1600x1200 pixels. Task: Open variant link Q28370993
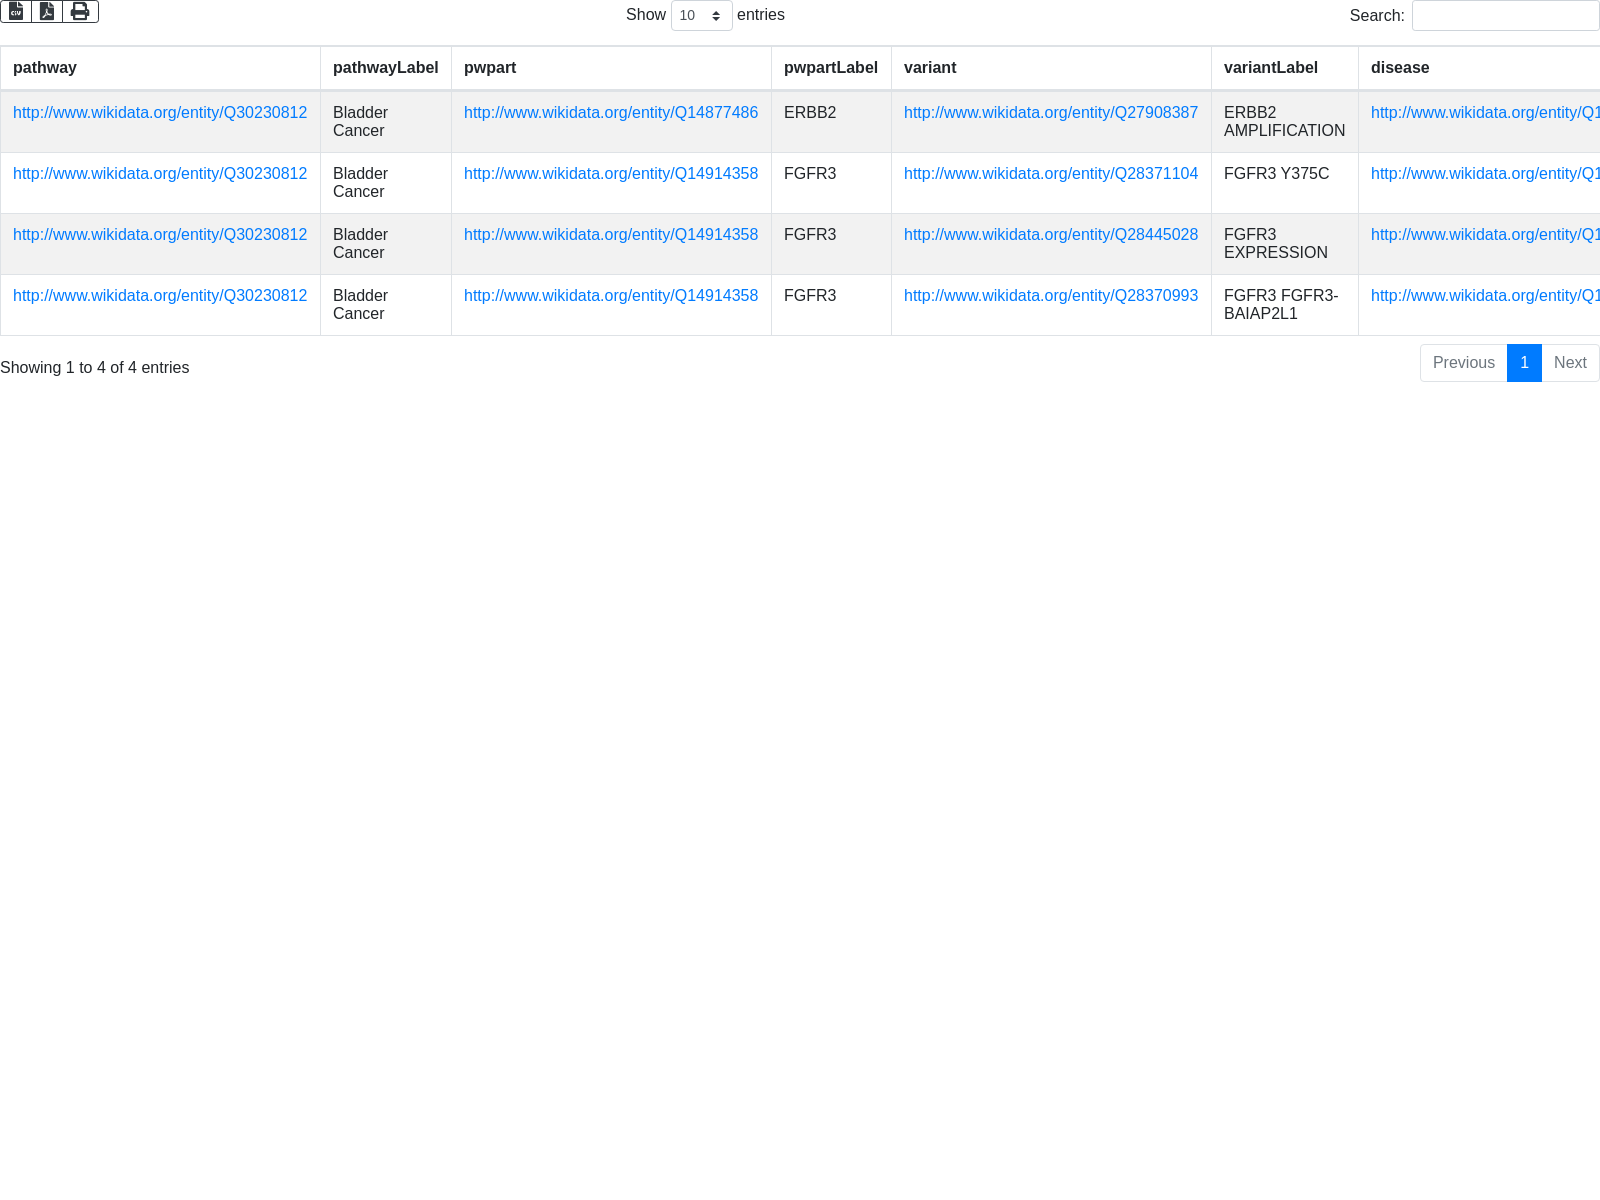click(1050, 296)
